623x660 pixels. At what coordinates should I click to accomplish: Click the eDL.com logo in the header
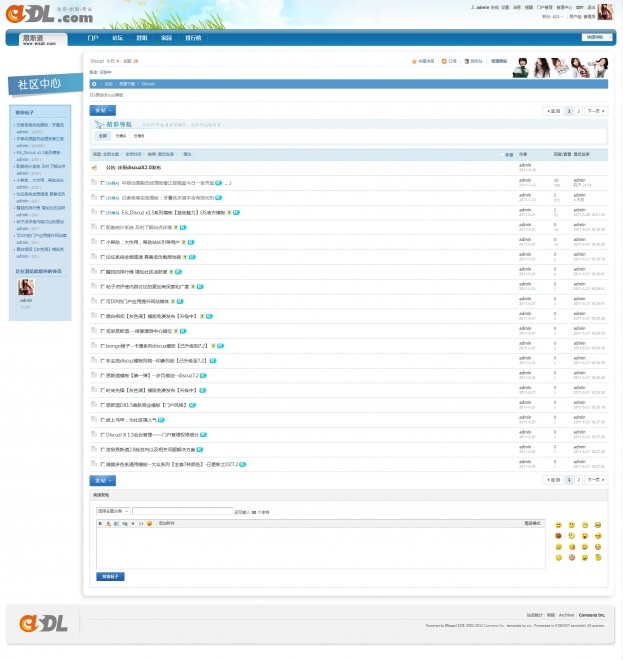[x=49, y=15]
